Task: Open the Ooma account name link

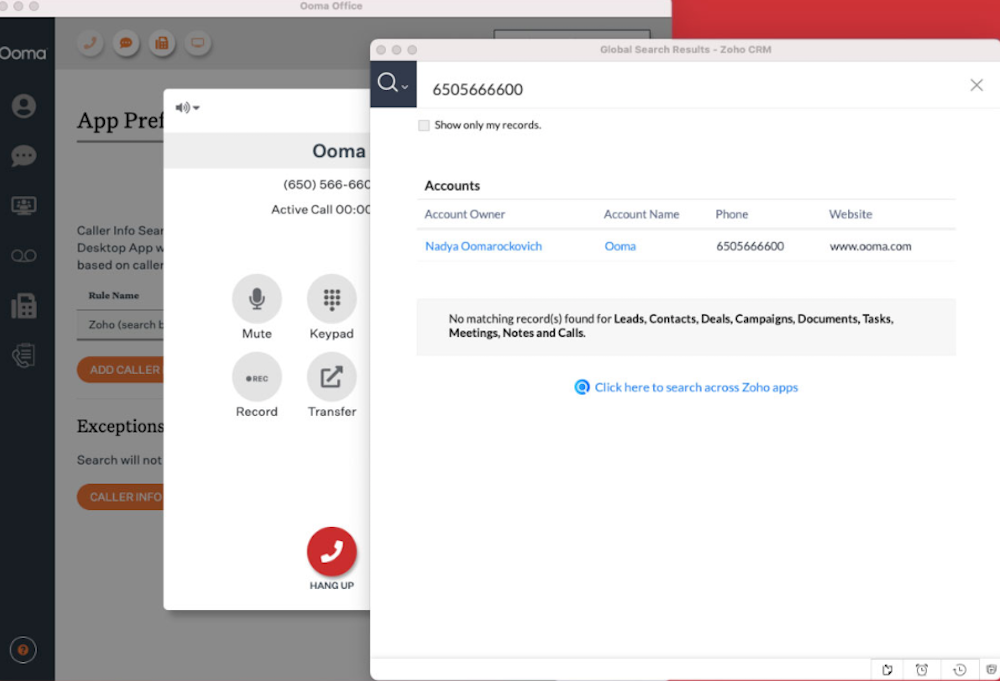Action: coord(620,246)
